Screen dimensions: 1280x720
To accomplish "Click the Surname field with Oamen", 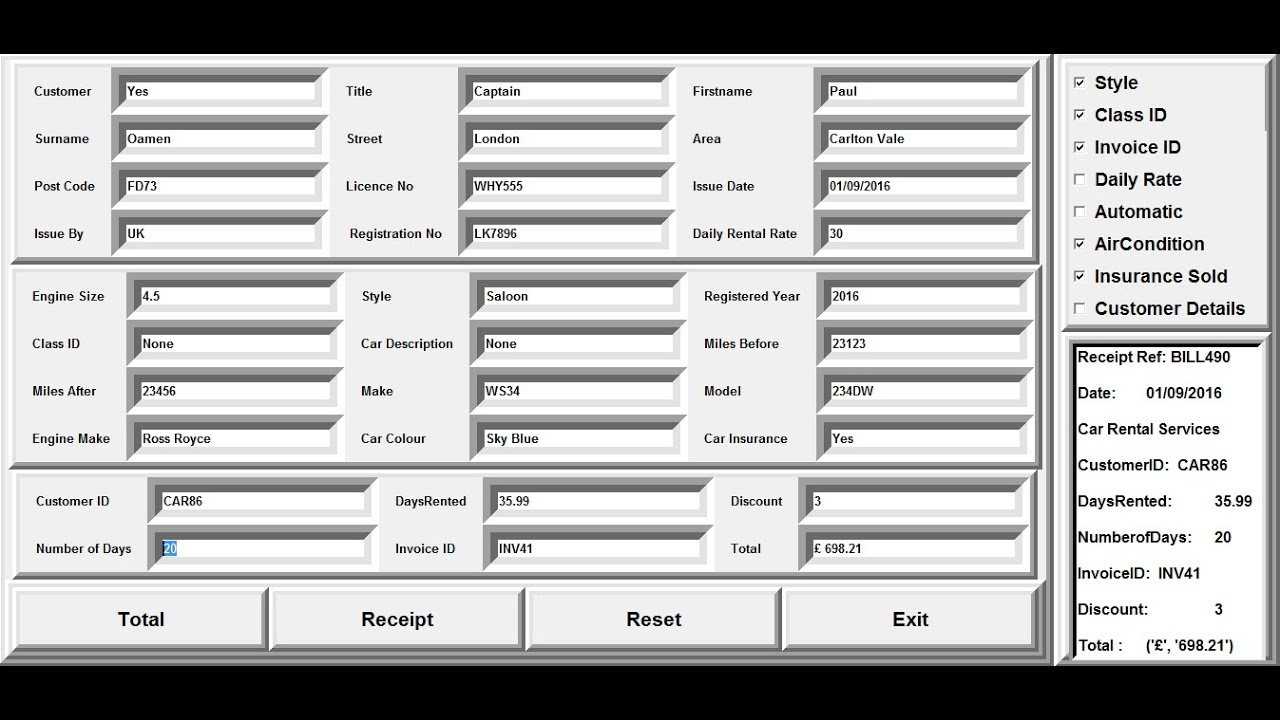I will click(219, 139).
